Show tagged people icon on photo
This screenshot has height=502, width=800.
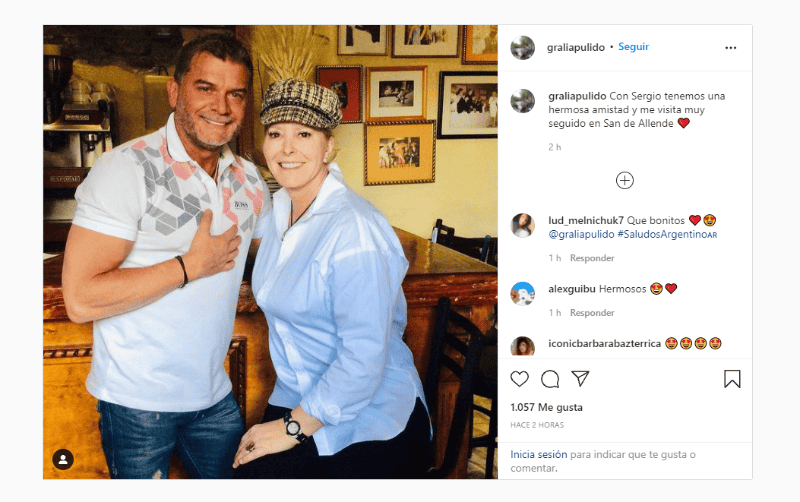click(63, 459)
